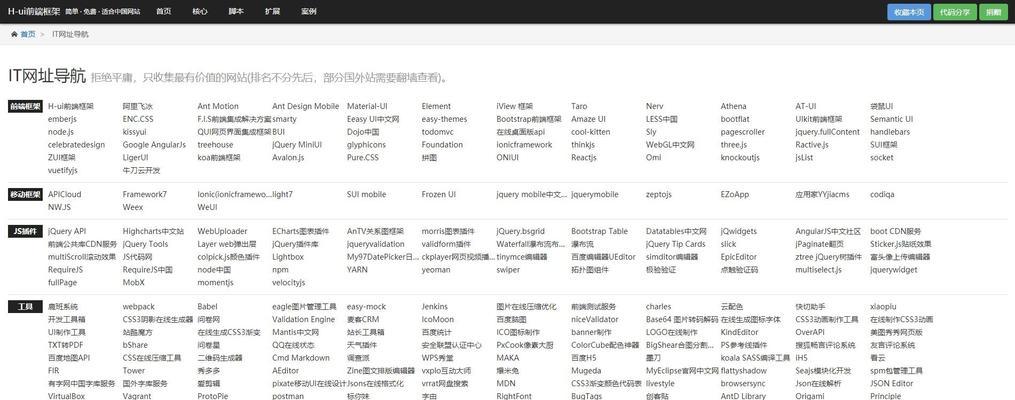
Task: Visit the RequireJS中国 link
Action: [x=148, y=269]
